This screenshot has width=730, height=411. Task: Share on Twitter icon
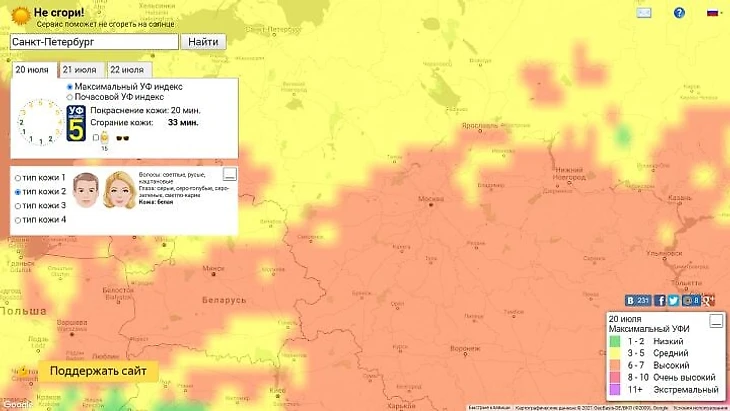pyautogui.click(x=673, y=301)
